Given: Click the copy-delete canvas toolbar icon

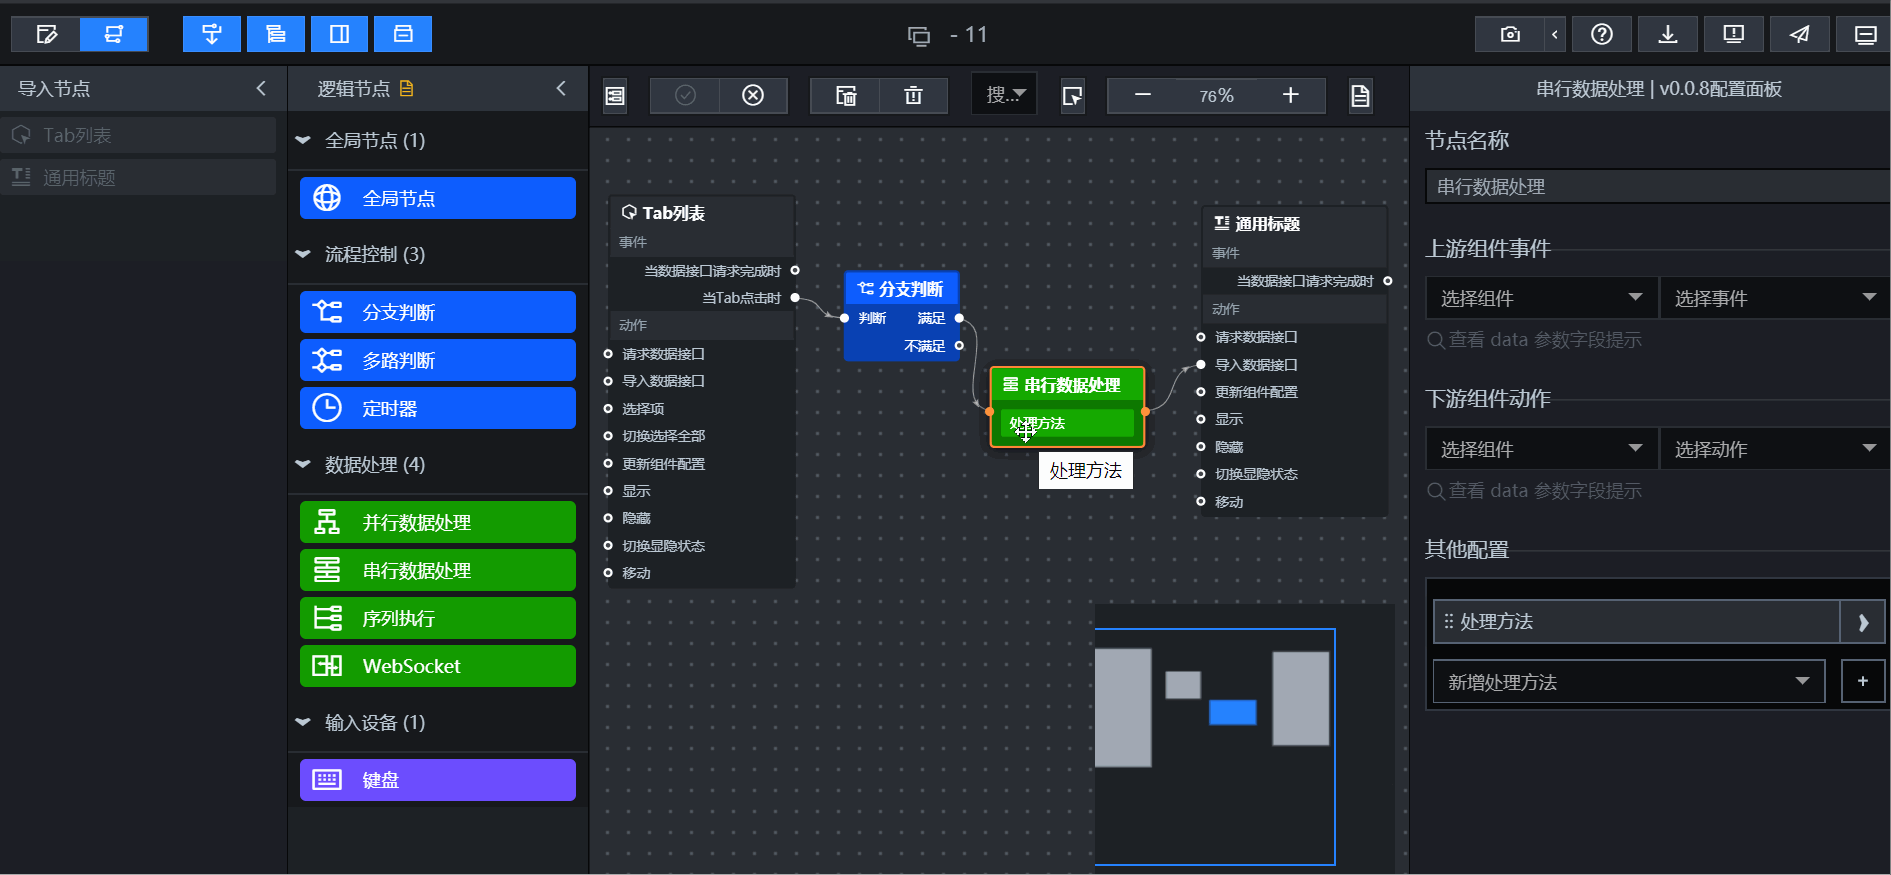Looking at the screenshot, I should [x=846, y=95].
